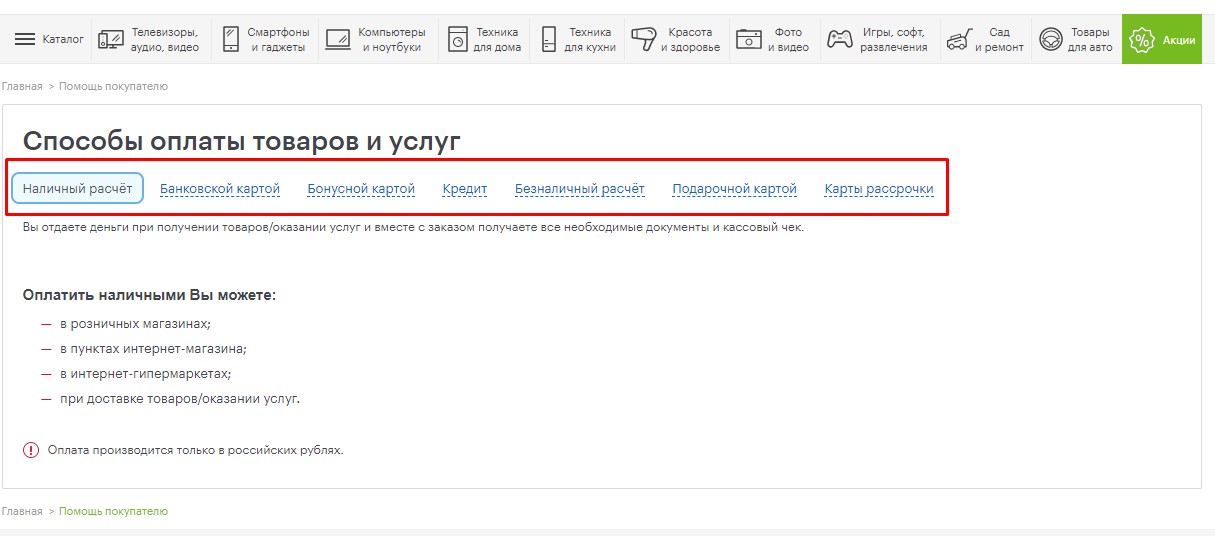Screen dimensions: 1215x536
Task: Open the Каталог label
Action: pyautogui.click(x=63, y=40)
